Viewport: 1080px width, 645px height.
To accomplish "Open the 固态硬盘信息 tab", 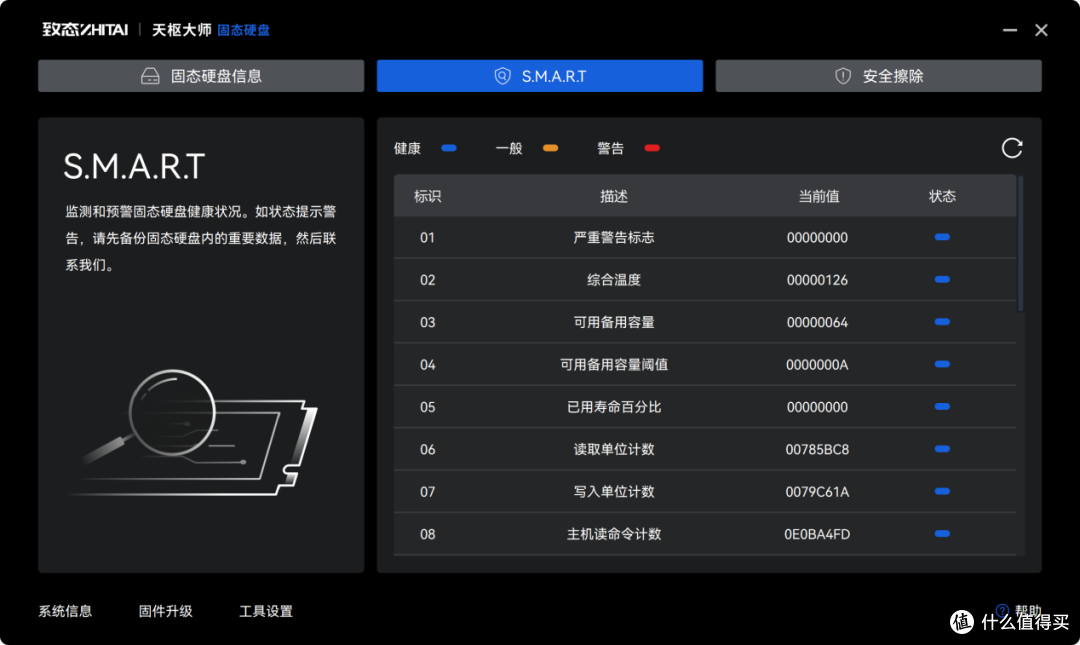I will [x=201, y=76].
